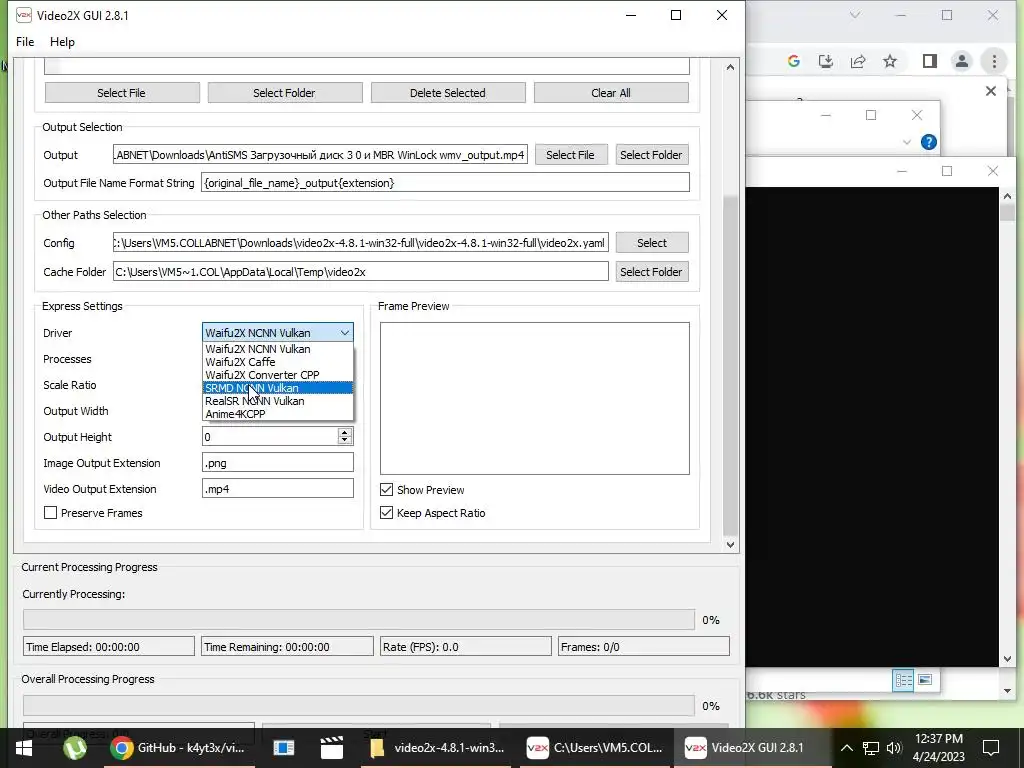Choose Waifu2X Caffe driver option
Screen dimensions: 1024x768
point(278,362)
